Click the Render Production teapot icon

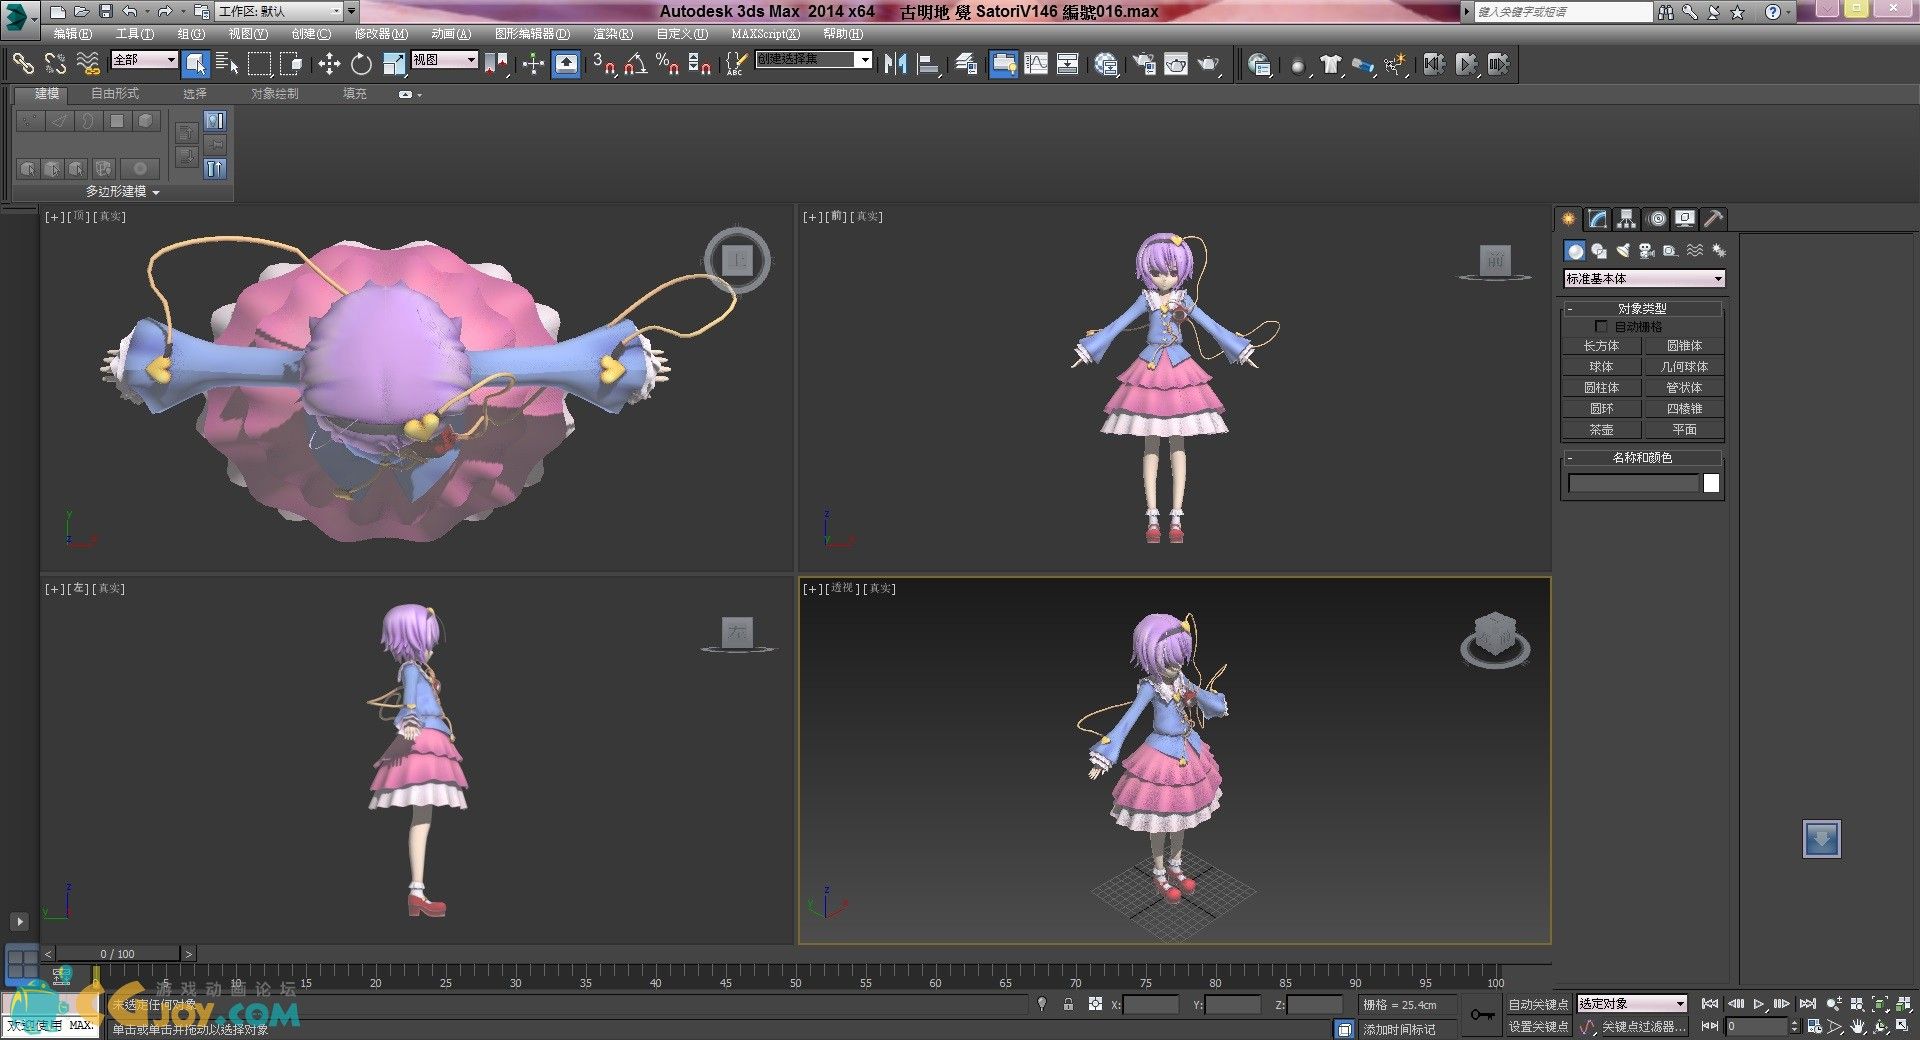pos(1209,64)
